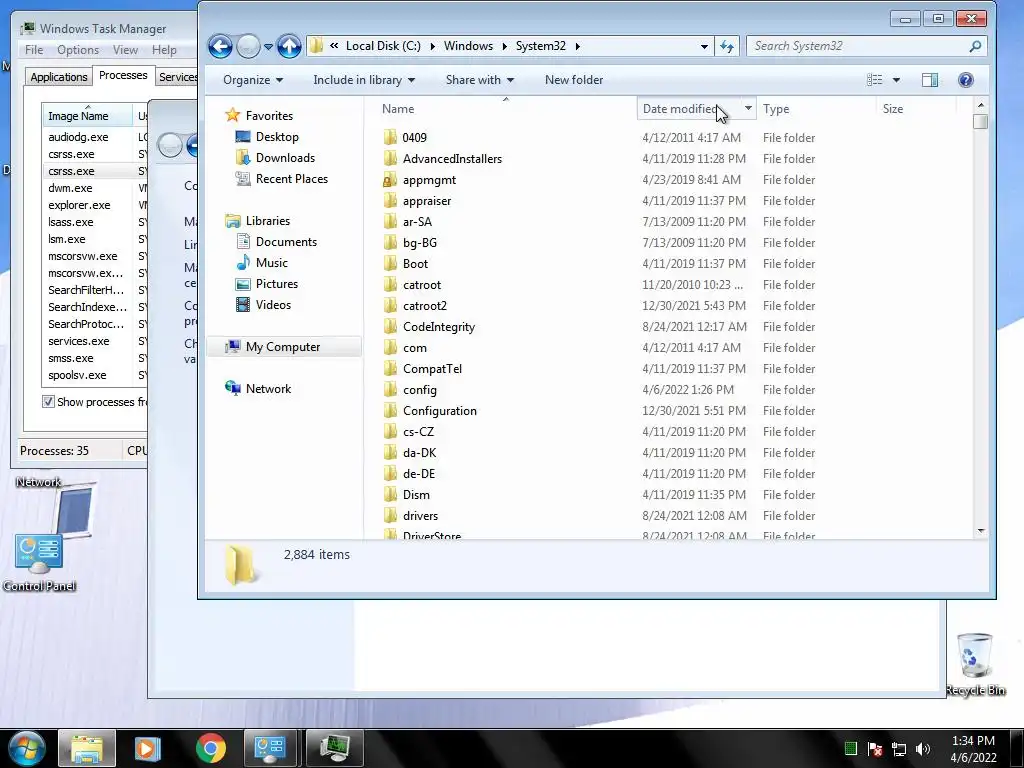
Task: Sort Task Manager by Image Name
Action: coord(87,116)
